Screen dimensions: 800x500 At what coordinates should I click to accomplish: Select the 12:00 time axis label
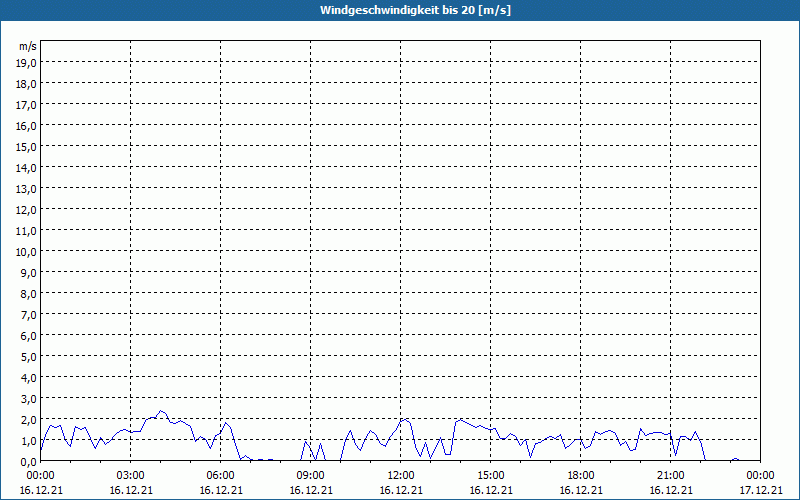401,476
